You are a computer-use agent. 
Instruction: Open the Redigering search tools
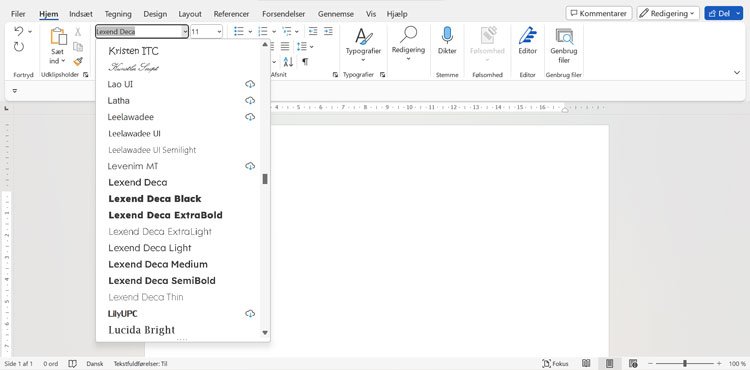tap(408, 44)
